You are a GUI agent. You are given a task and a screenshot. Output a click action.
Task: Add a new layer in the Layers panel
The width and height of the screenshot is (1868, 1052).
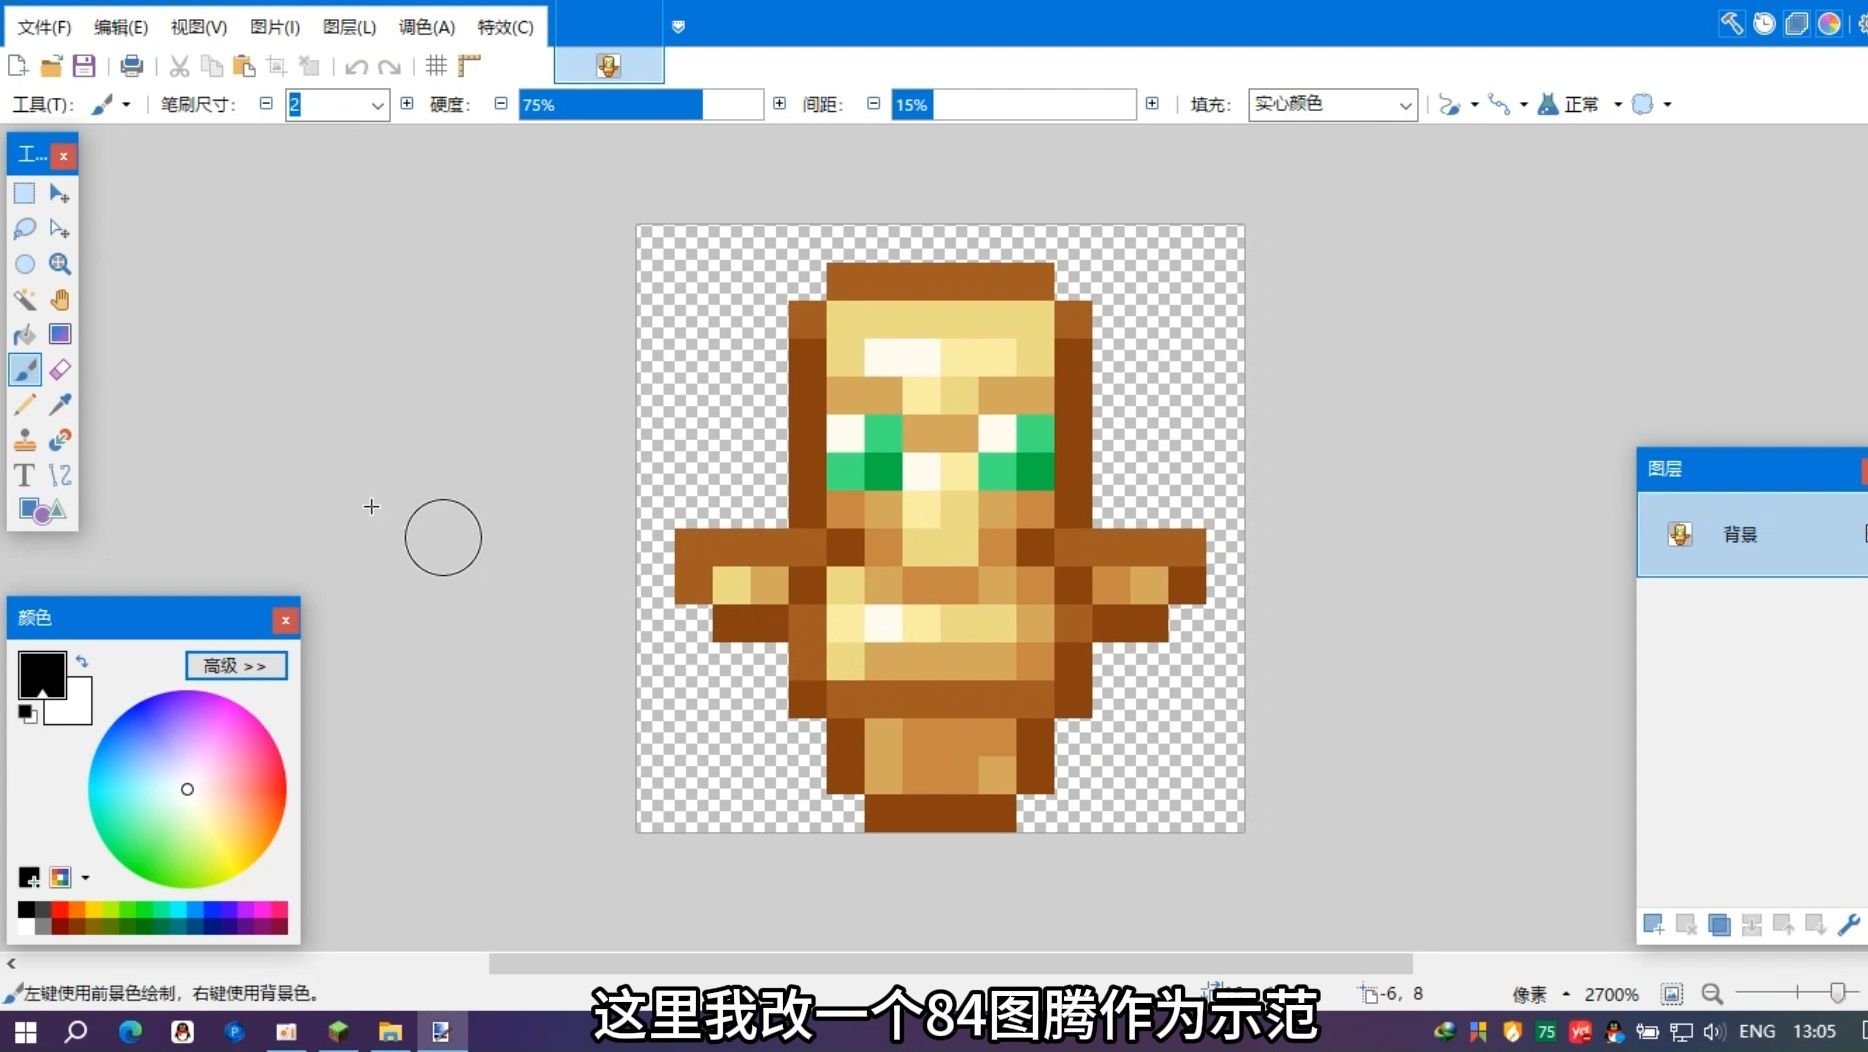(1654, 924)
